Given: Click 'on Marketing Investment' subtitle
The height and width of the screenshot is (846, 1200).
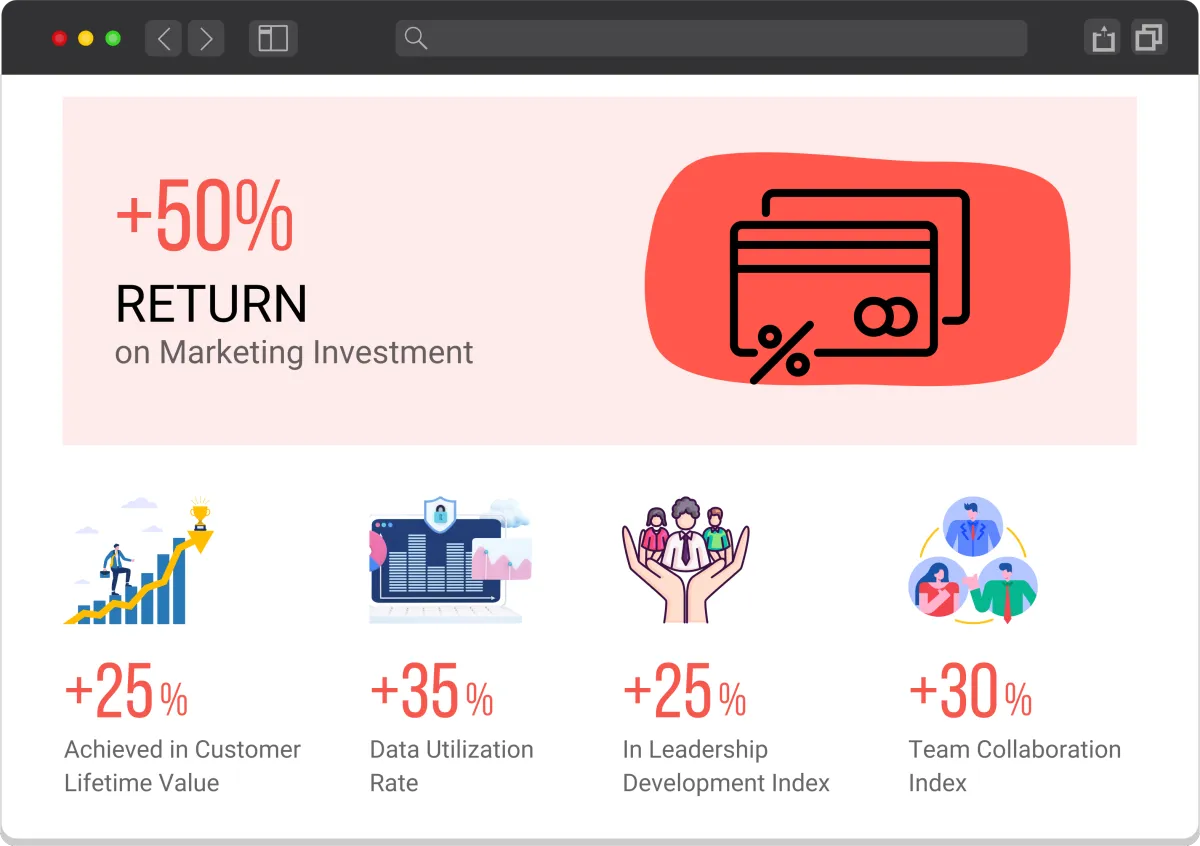Looking at the screenshot, I should [294, 352].
